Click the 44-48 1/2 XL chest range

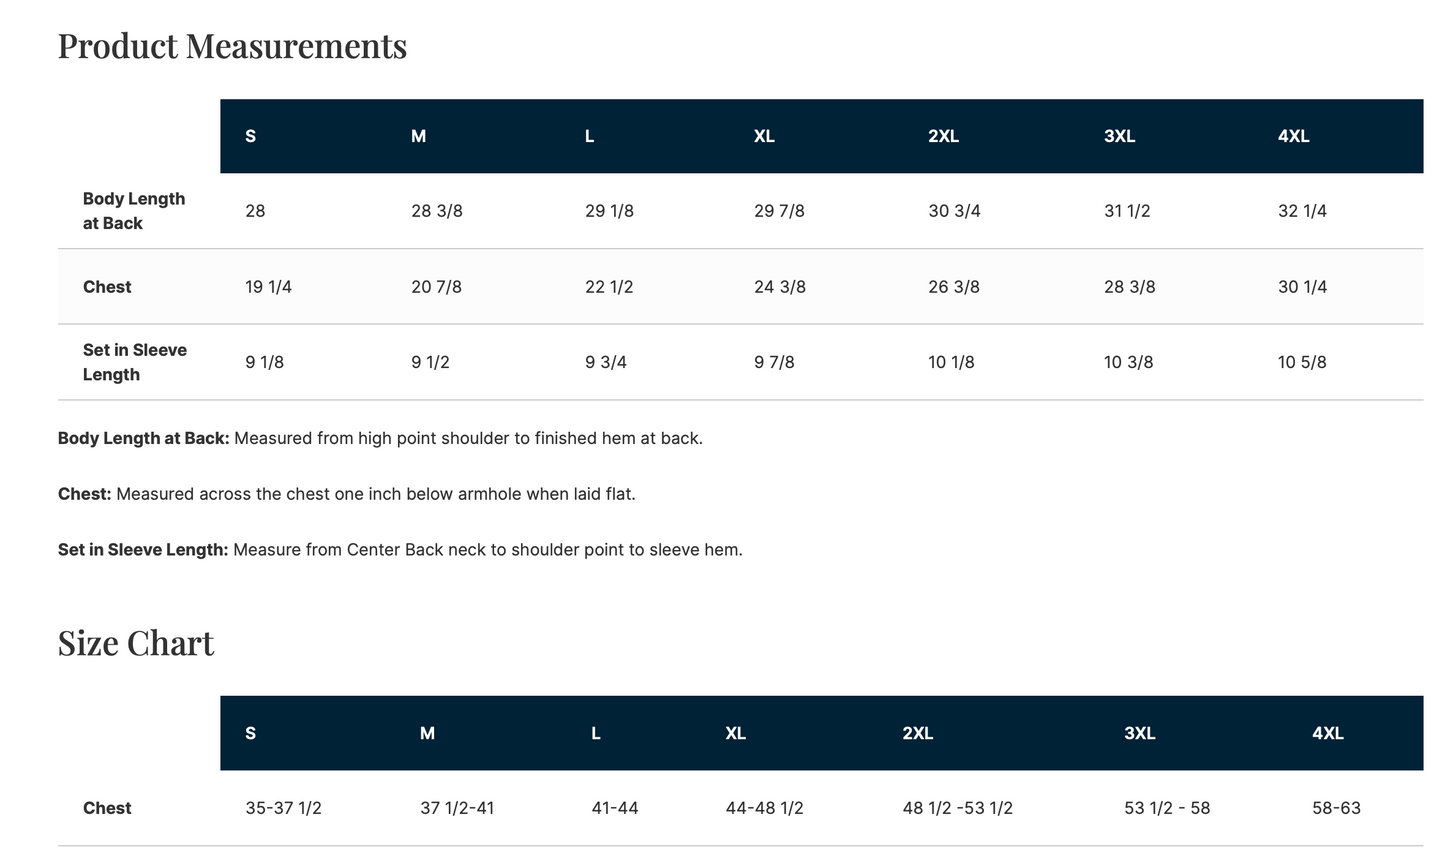764,808
